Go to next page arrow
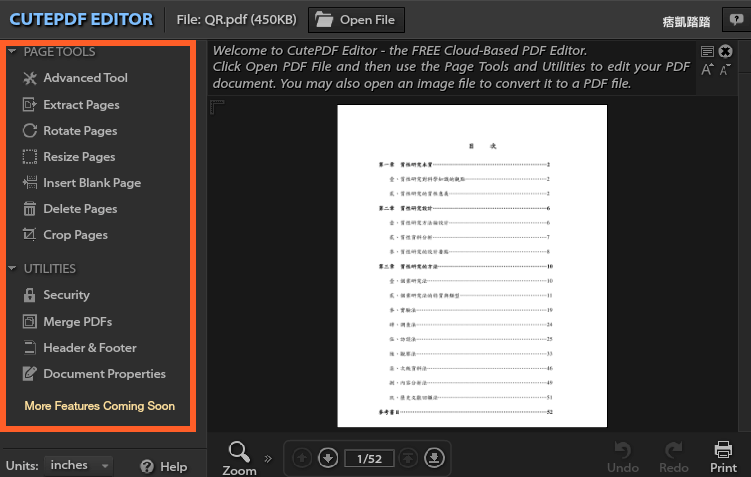The height and width of the screenshot is (477, 751). pos(328,458)
